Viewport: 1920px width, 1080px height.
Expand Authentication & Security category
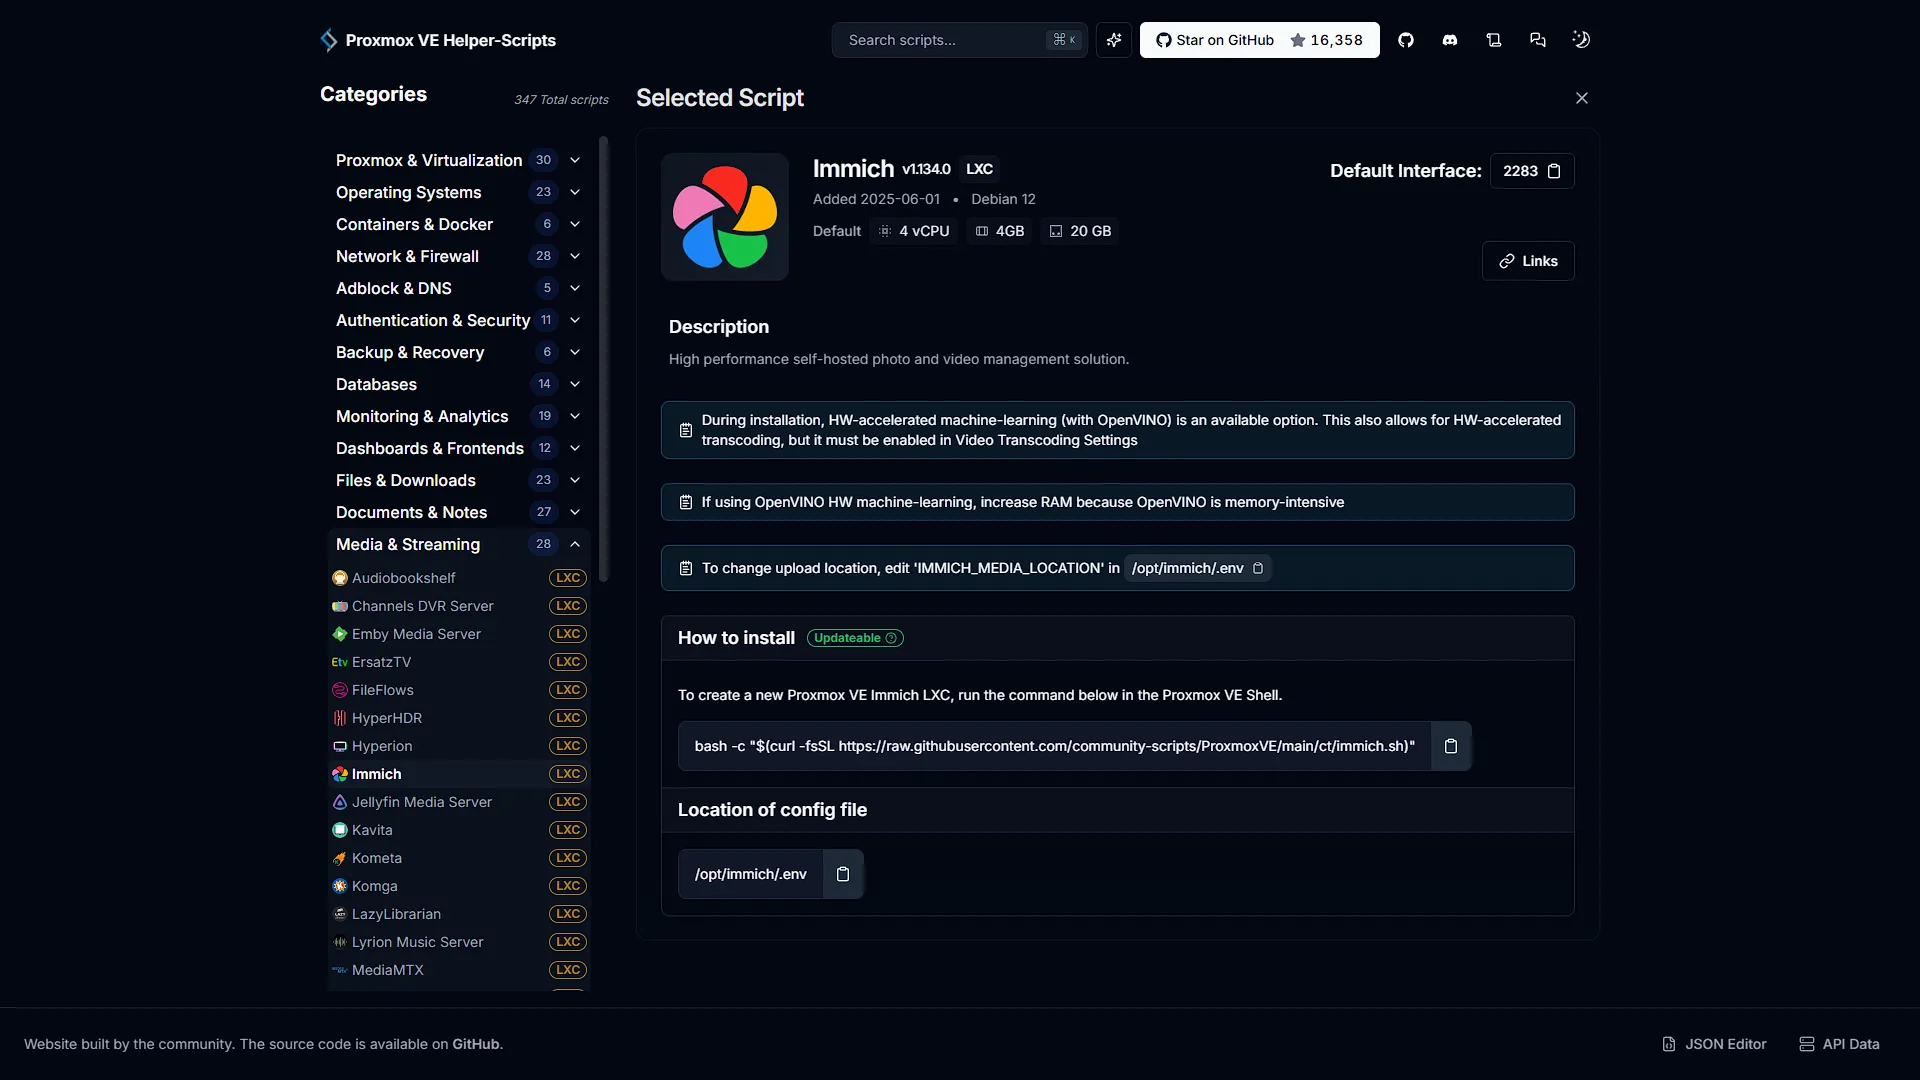(459, 320)
